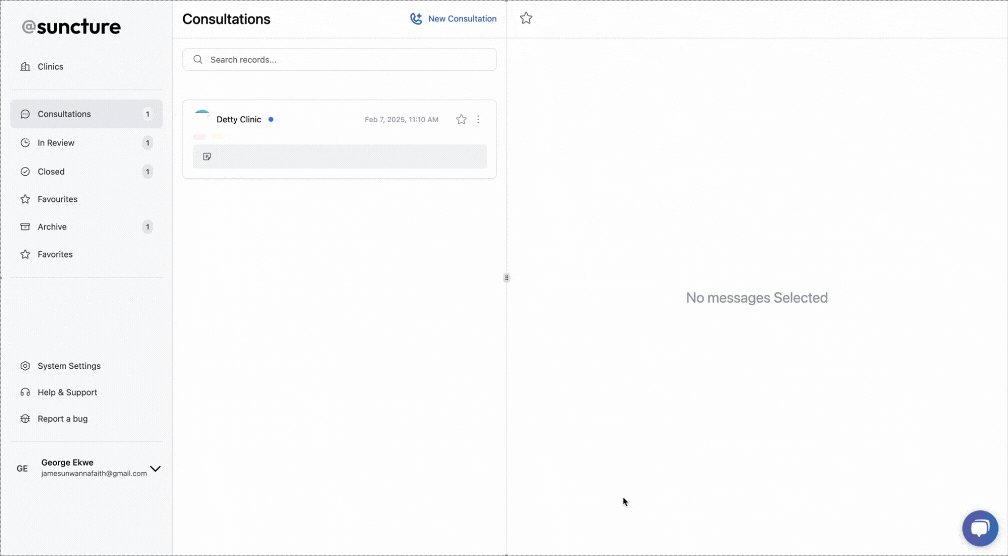Click the star icon on the Detty Clinic card
Screen dimensions: 1008x556
461,119
